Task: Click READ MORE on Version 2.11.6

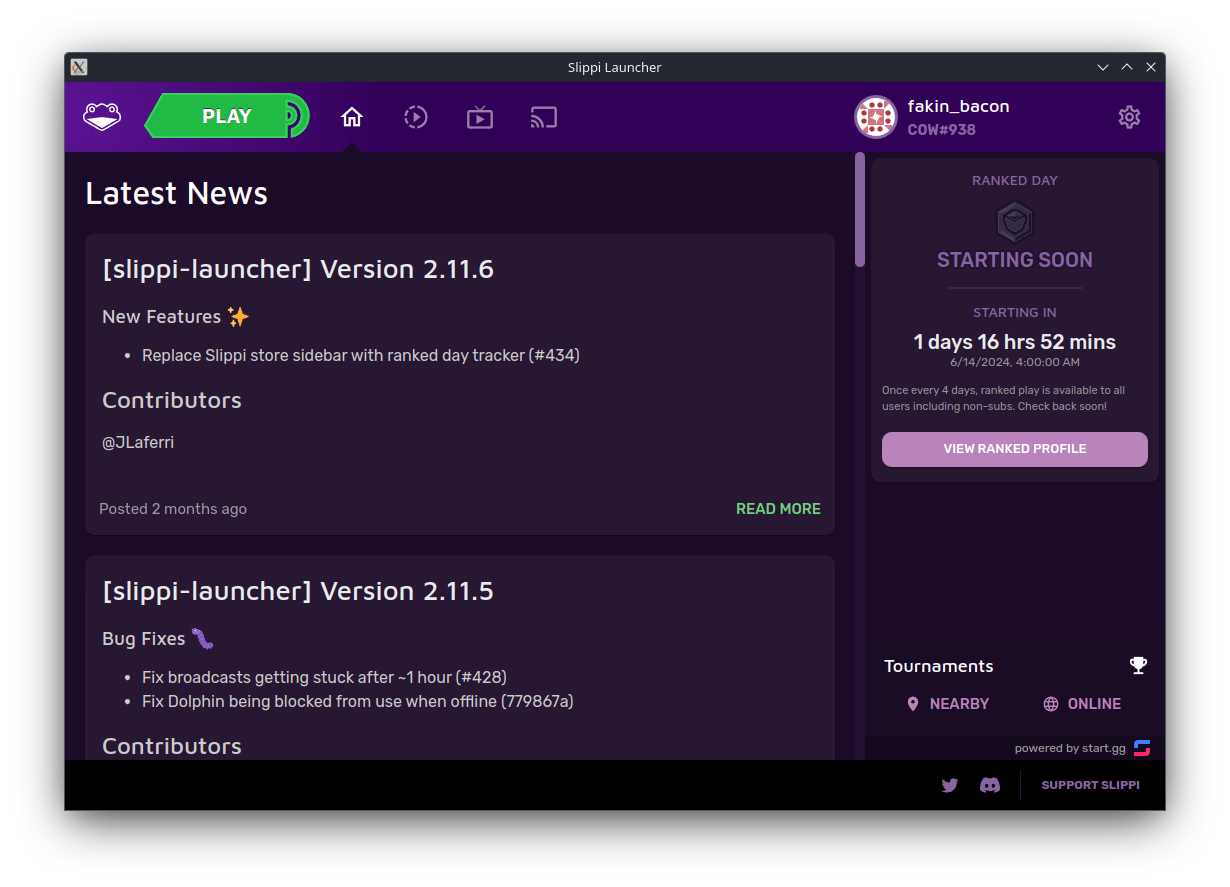Action: (x=778, y=509)
